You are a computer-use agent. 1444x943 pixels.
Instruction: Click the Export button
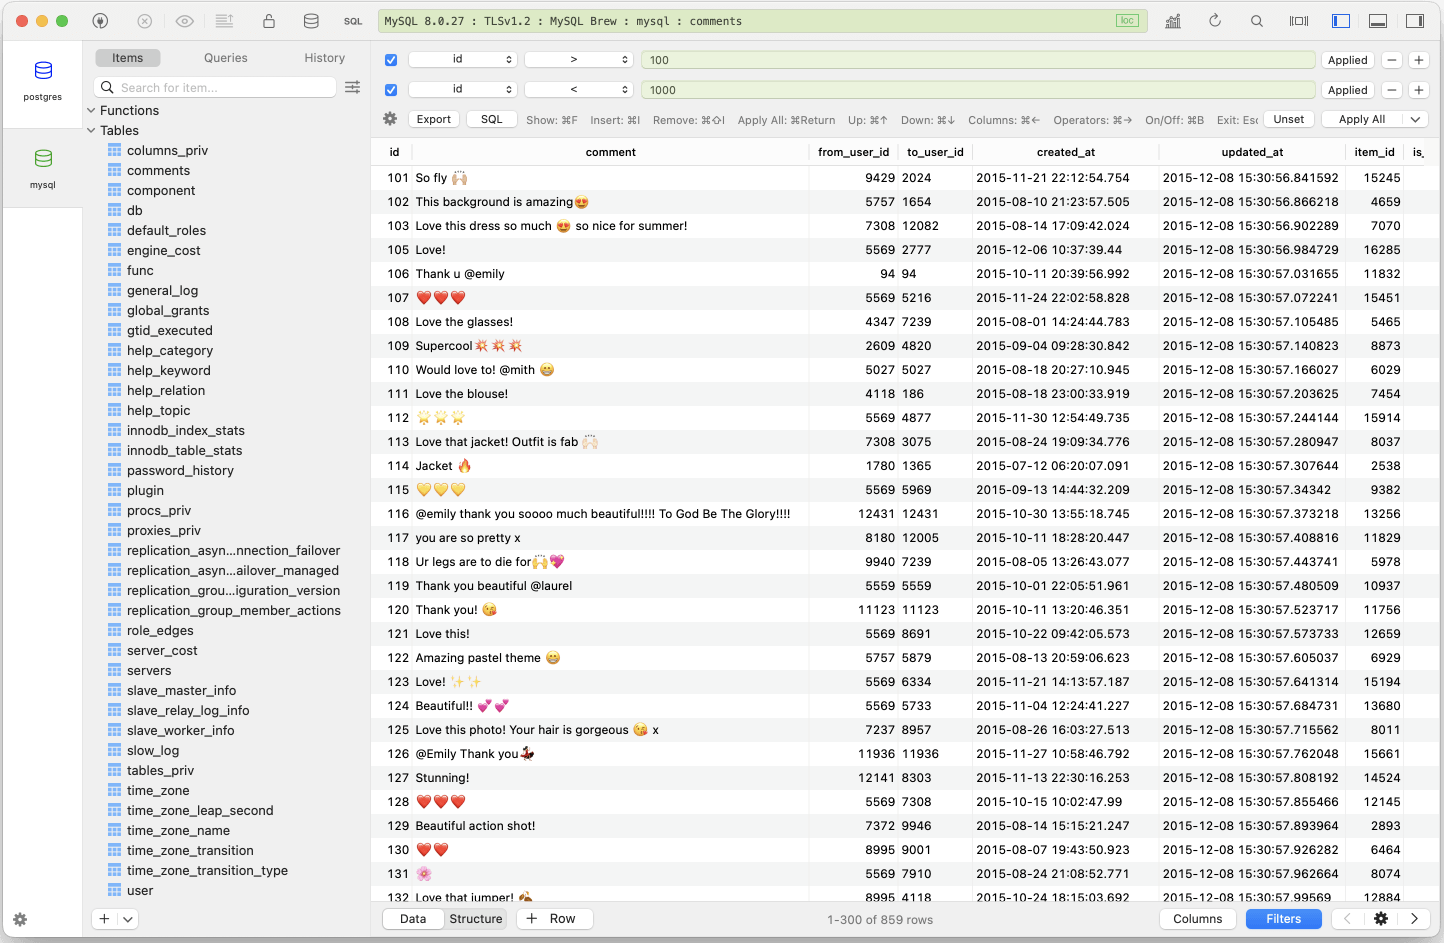(434, 119)
